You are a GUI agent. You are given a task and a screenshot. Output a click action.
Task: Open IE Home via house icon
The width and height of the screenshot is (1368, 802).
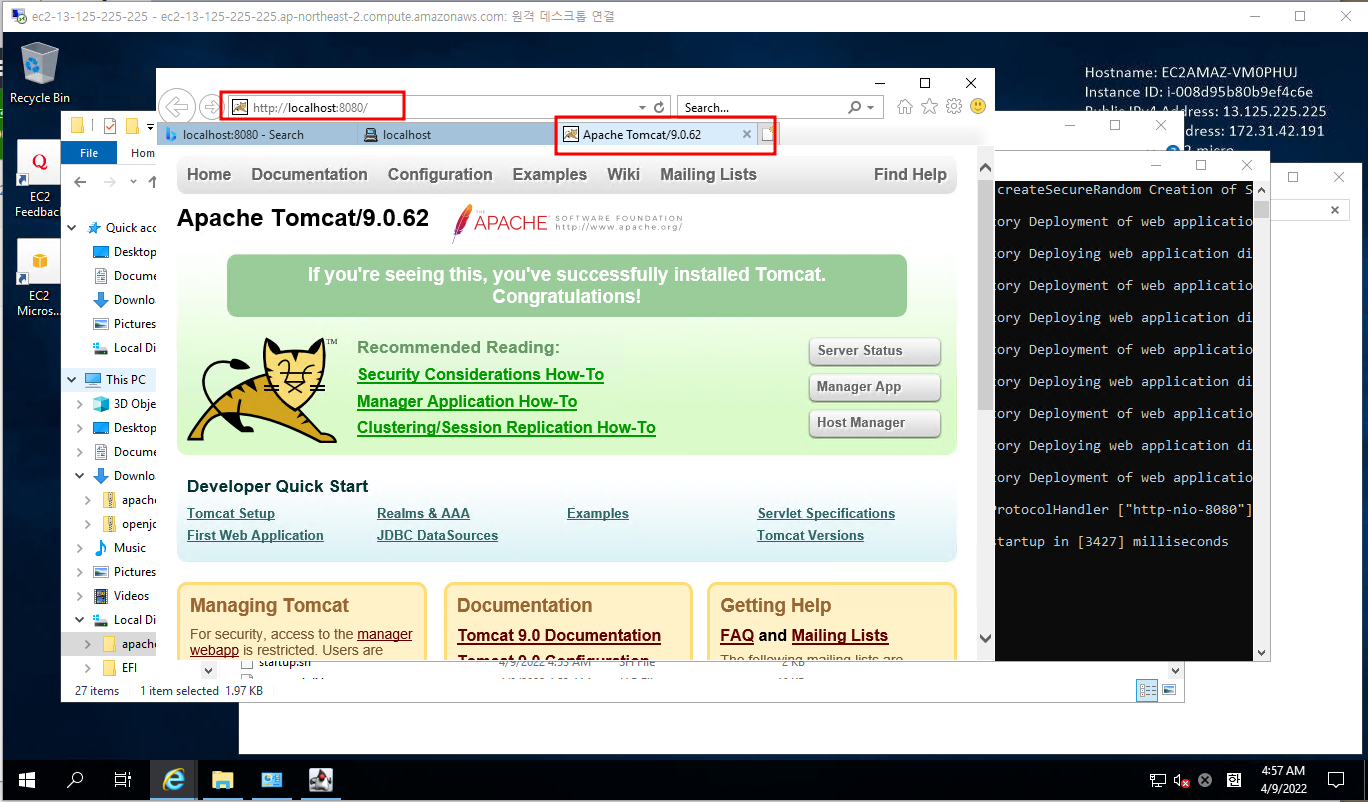(x=905, y=106)
